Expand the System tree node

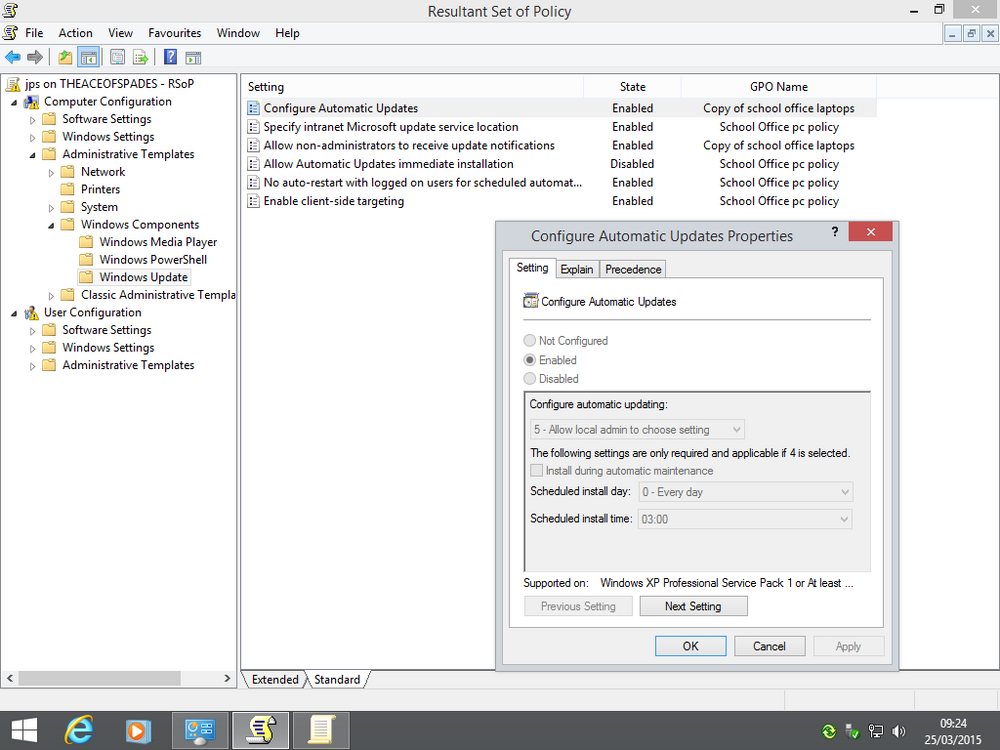click(51, 208)
